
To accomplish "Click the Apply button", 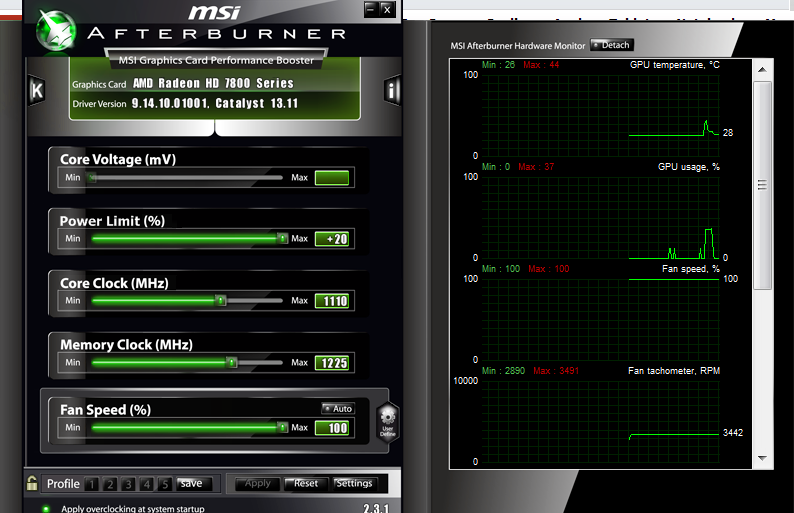I will pyautogui.click(x=257, y=484).
